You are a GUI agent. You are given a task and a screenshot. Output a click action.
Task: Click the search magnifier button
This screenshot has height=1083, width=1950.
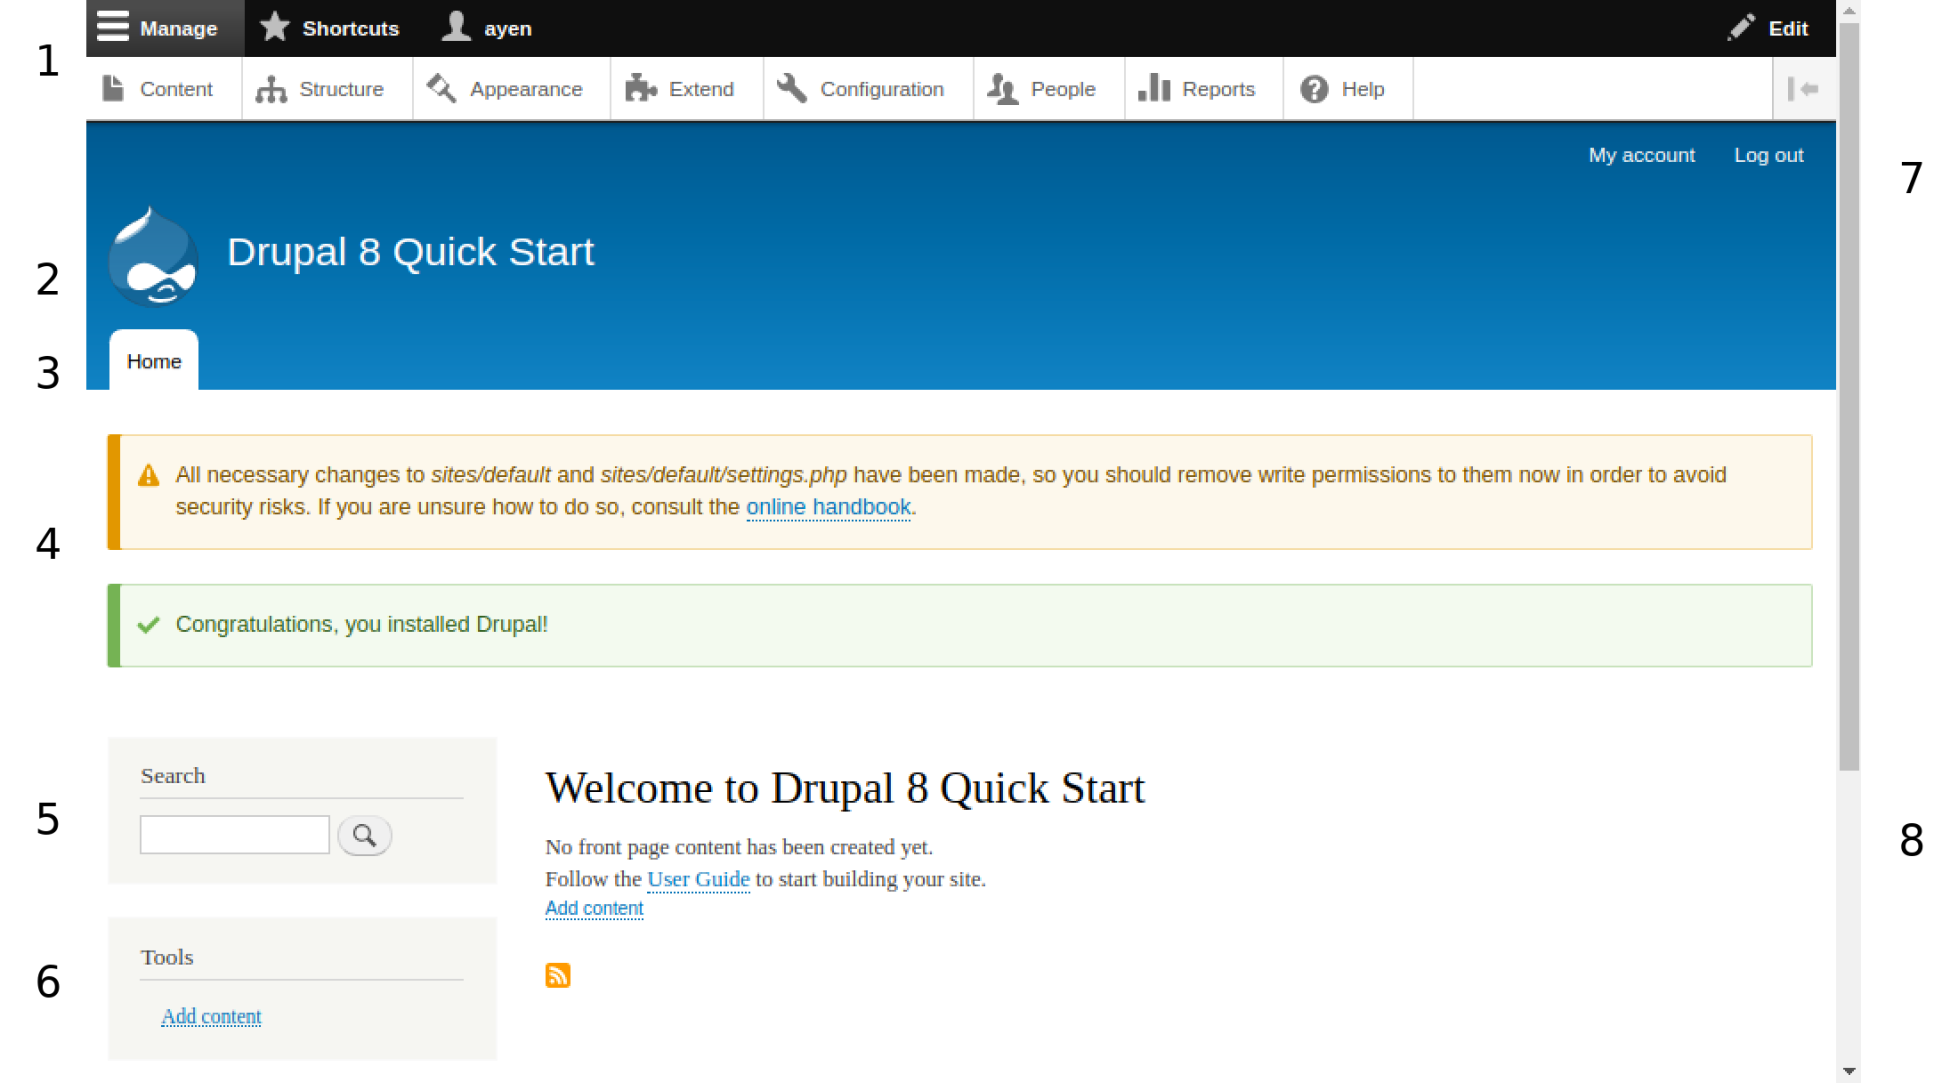364,835
